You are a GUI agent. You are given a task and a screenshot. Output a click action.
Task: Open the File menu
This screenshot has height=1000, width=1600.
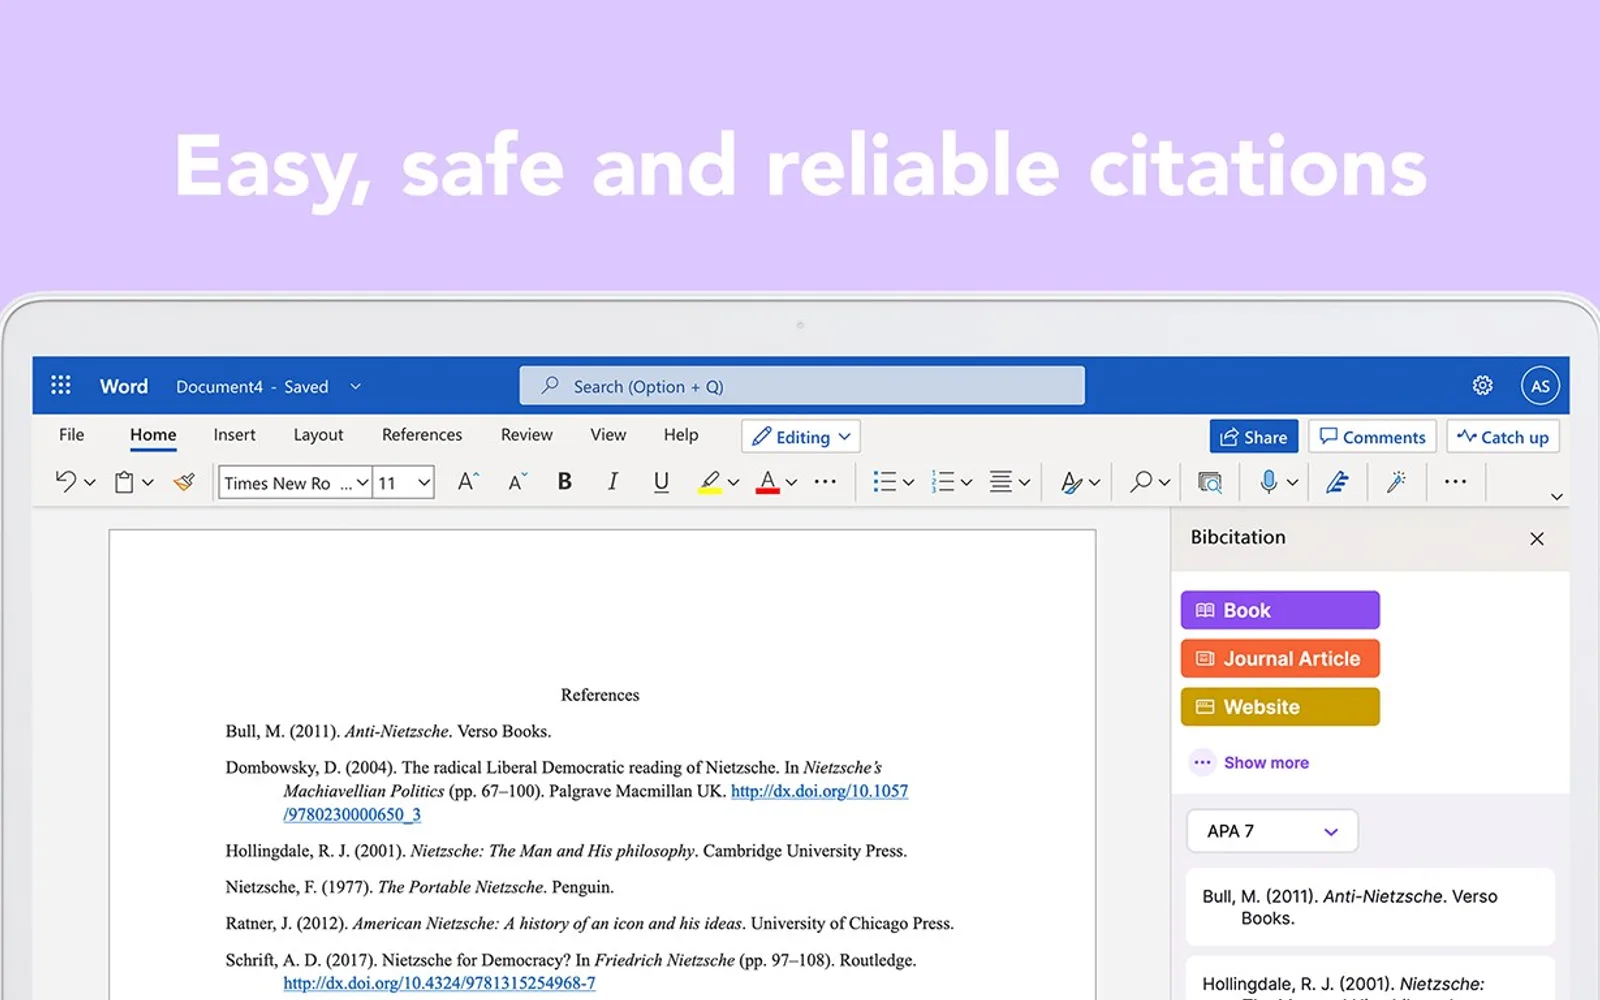(71, 435)
